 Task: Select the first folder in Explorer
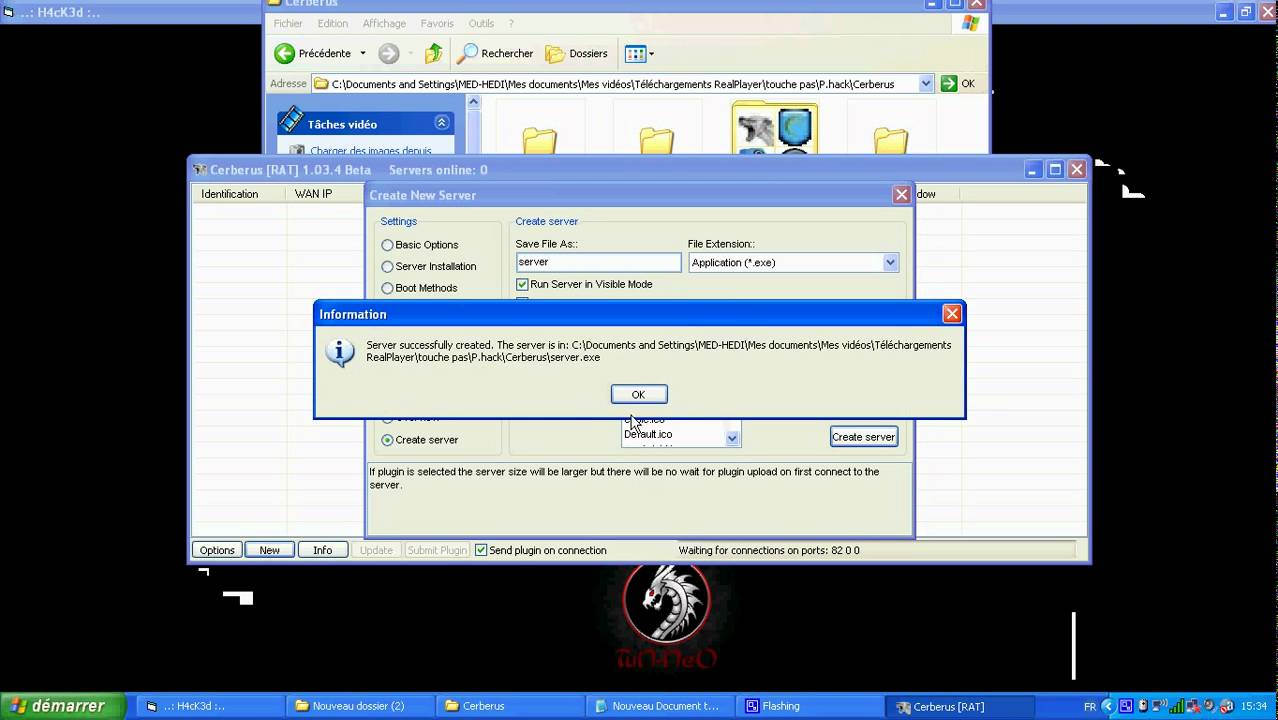click(x=539, y=140)
